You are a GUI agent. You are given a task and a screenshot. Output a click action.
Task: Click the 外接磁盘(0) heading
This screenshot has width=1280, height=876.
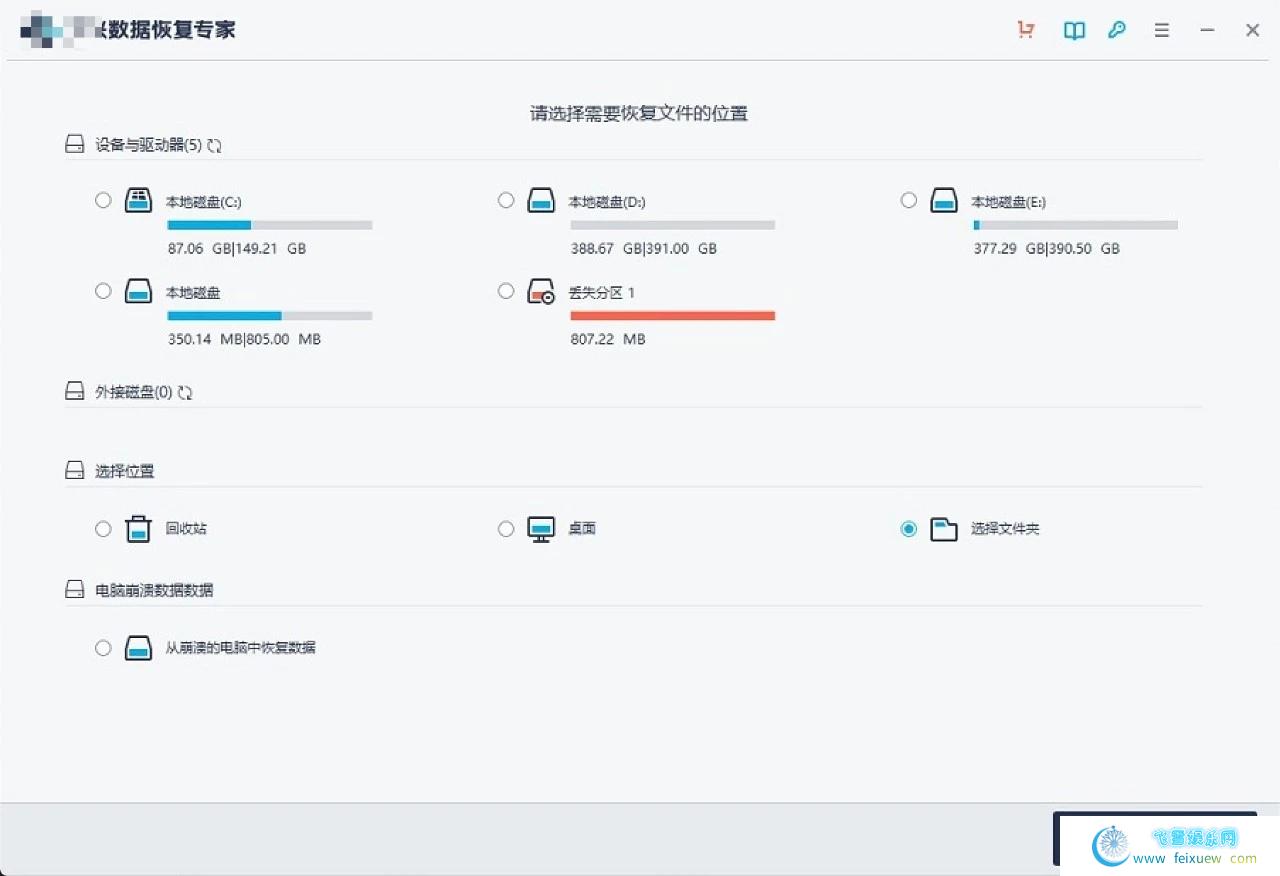pos(134,392)
